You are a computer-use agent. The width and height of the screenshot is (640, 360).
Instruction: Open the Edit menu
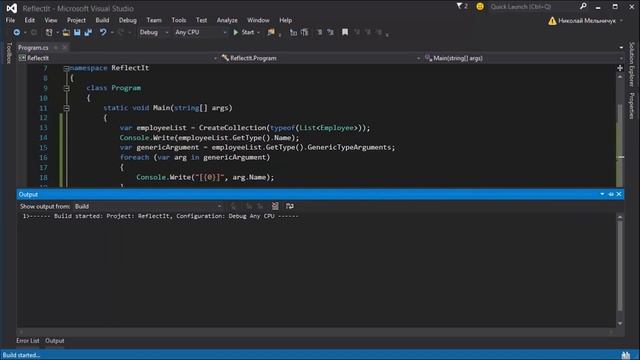pos(30,20)
